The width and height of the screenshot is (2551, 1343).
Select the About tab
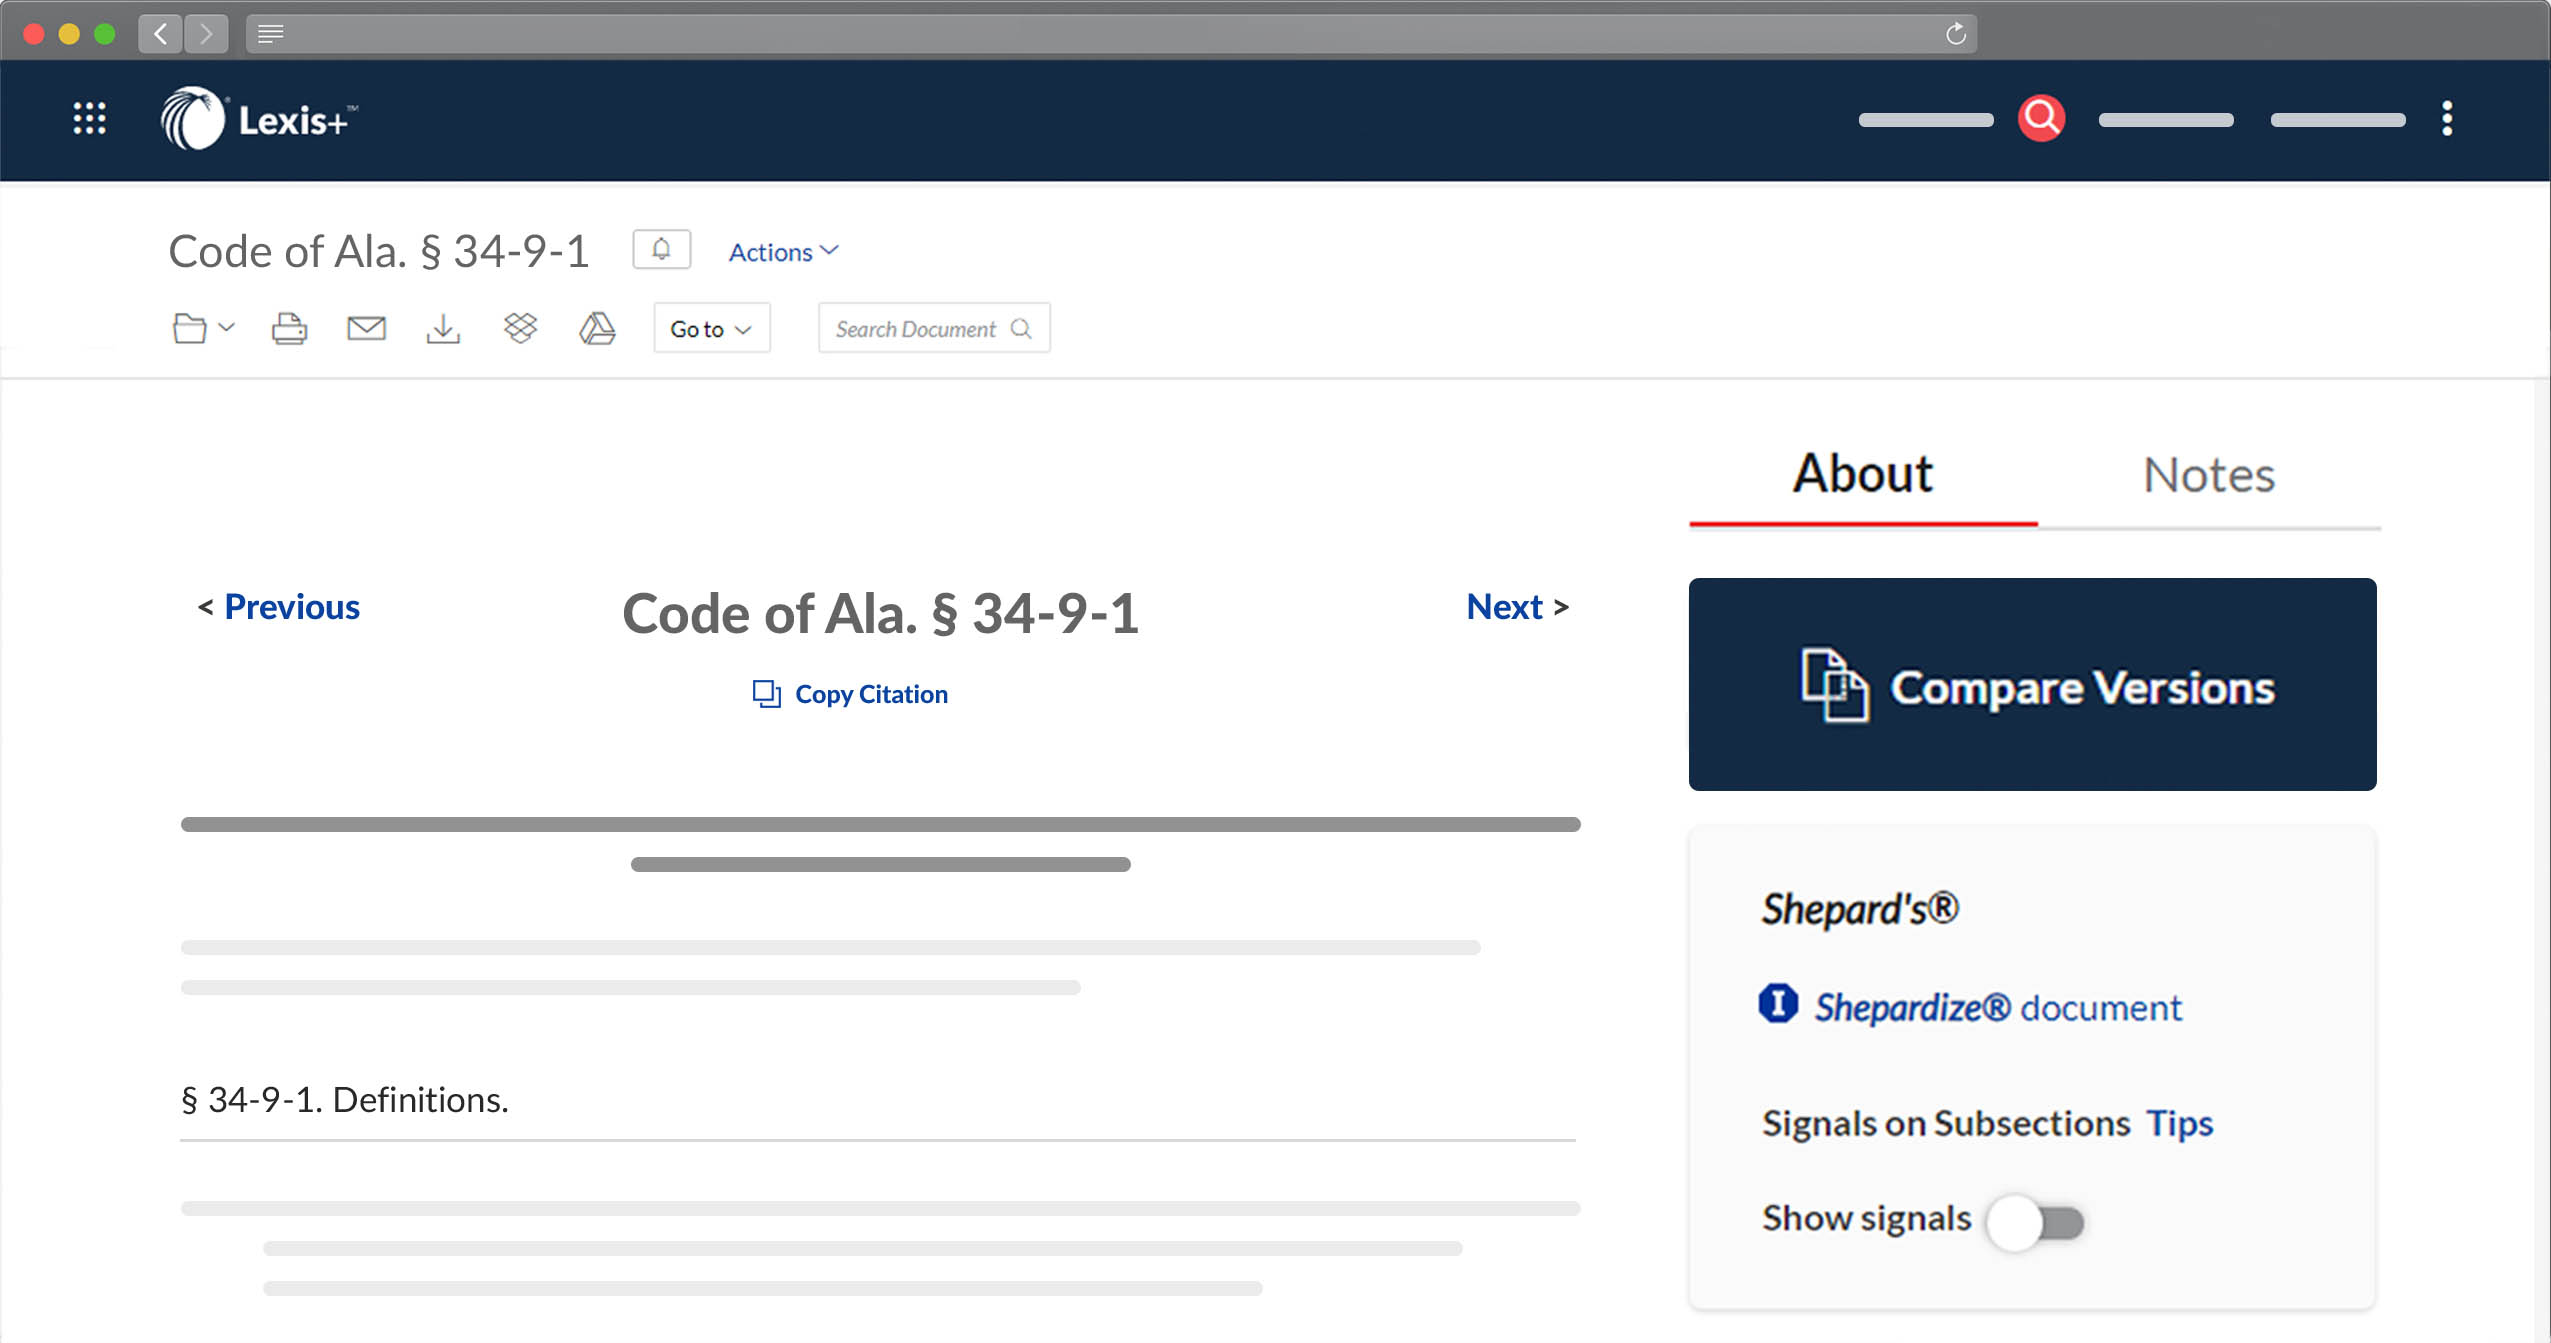click(1861, 474)
